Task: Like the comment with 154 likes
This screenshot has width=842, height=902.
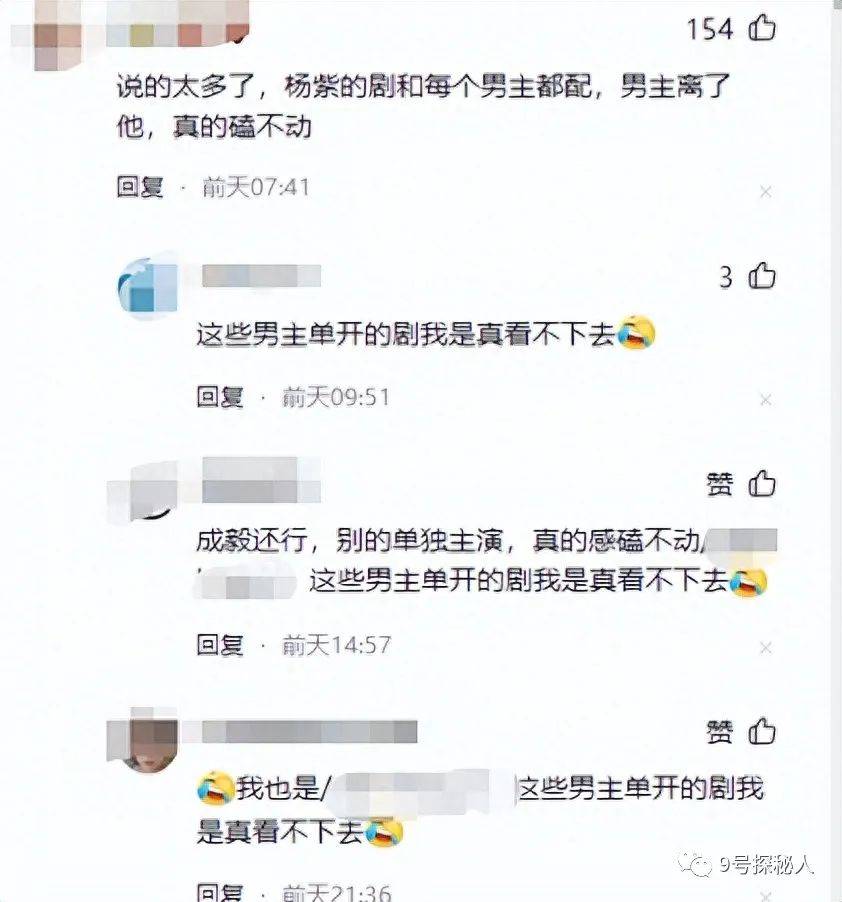Action: [762, 28]
